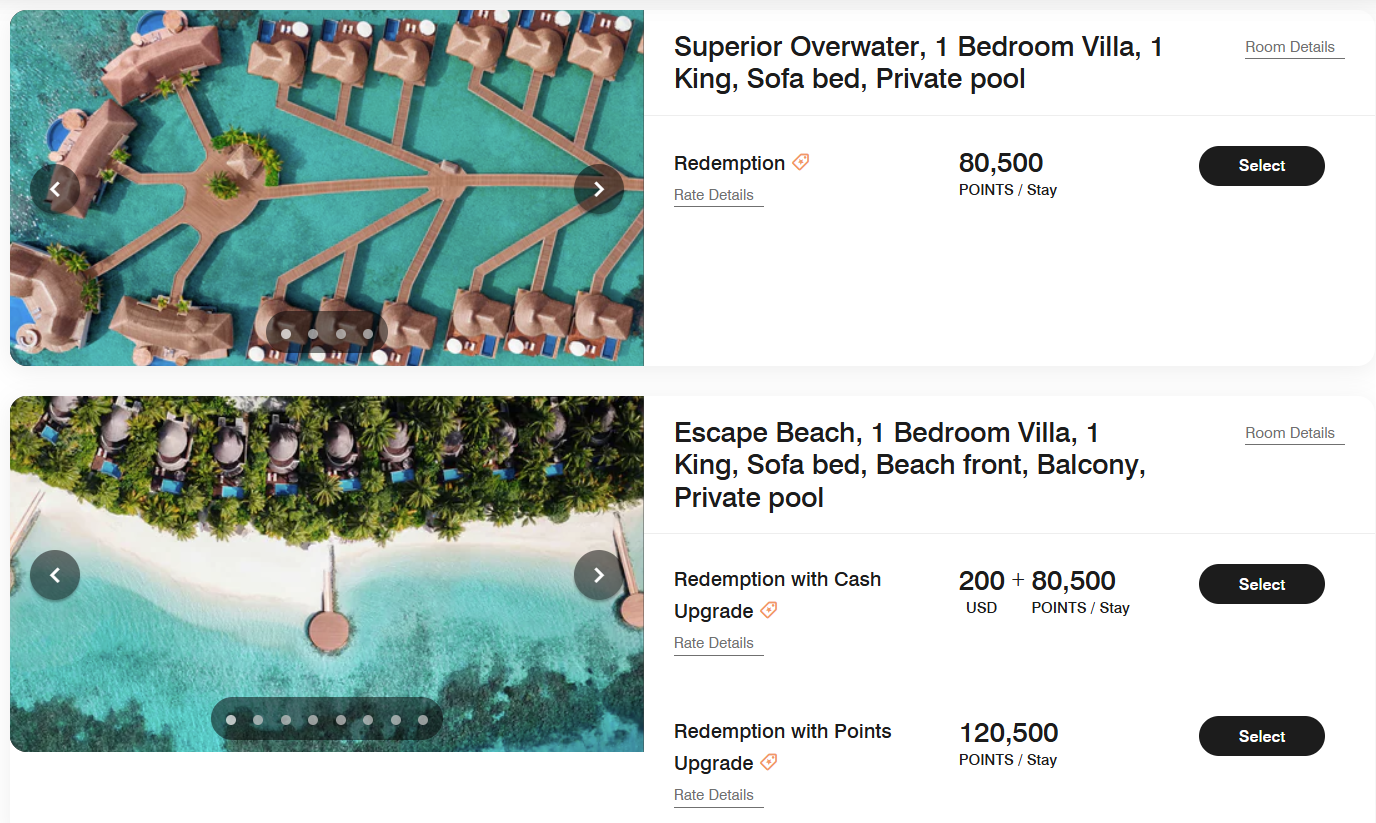Select the 200 USD plus points rate
The height and width of the screenshot is (823, 1376).
pyautogui.click(x=1261, y=584)
